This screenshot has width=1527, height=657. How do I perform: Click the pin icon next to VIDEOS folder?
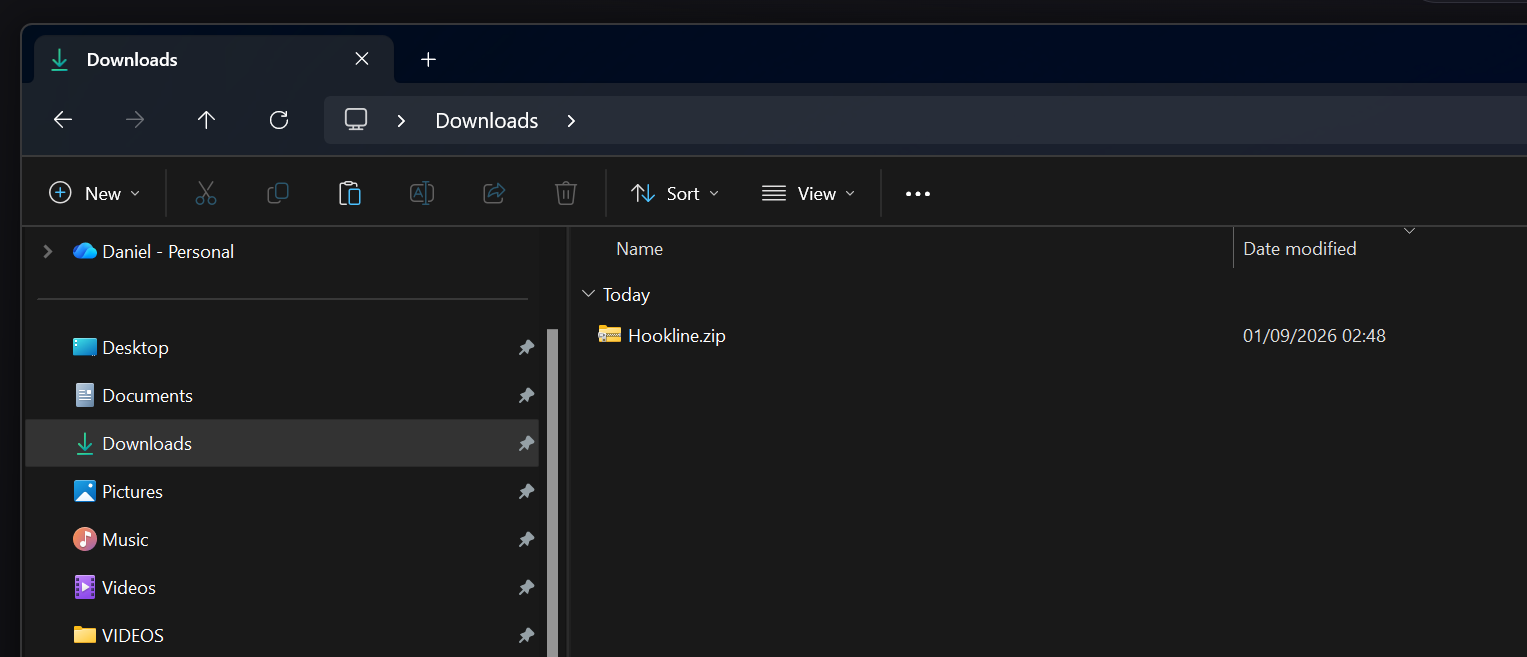coord(526,636)
